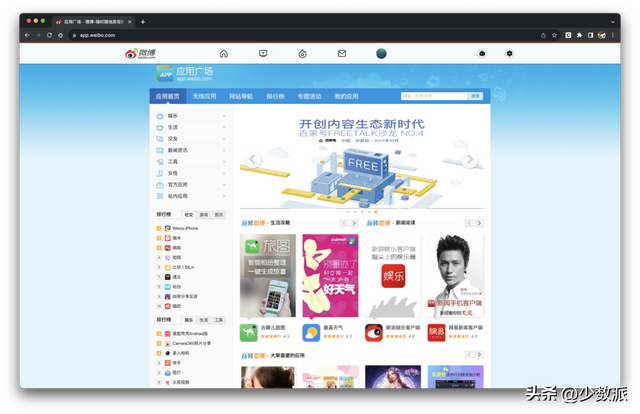Open the pink 好天气 promotional thumbnail
Screen dimensions: 640x414
coord(330,276)
